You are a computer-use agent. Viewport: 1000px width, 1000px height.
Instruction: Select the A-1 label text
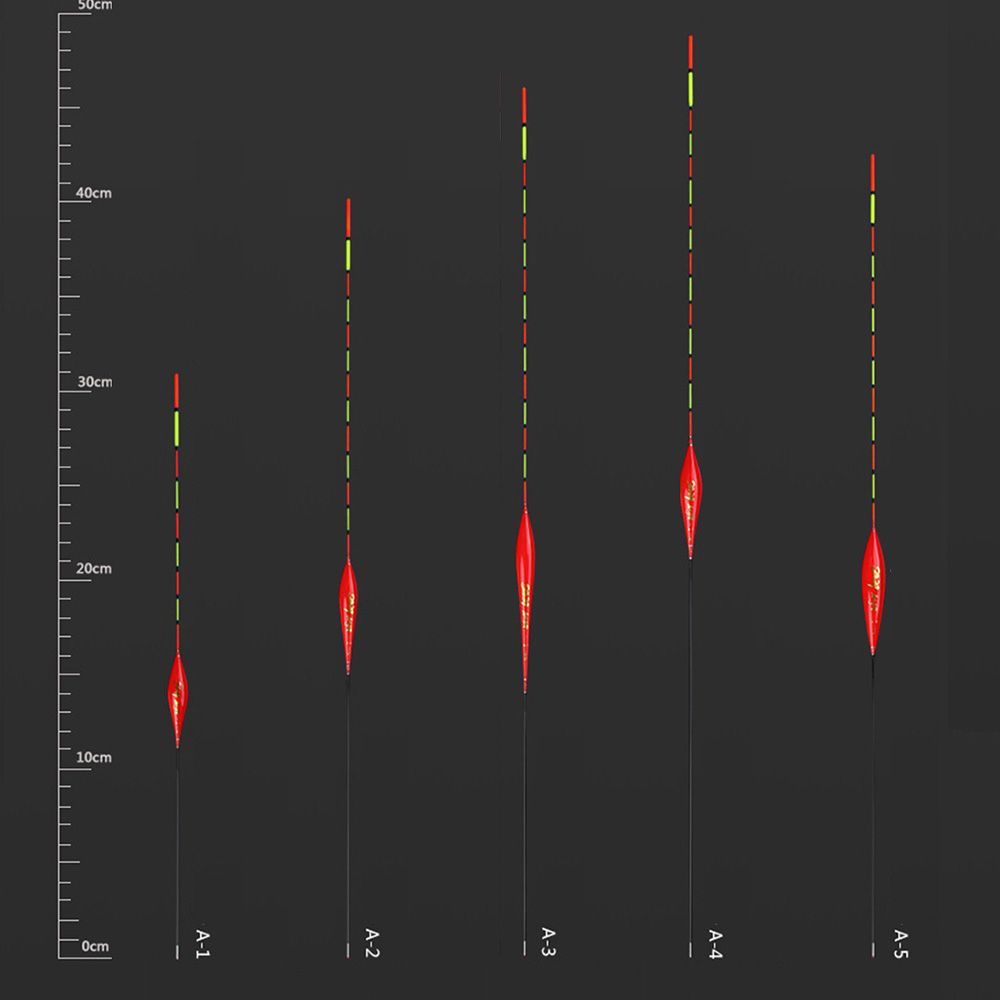[x=202, y=943]
